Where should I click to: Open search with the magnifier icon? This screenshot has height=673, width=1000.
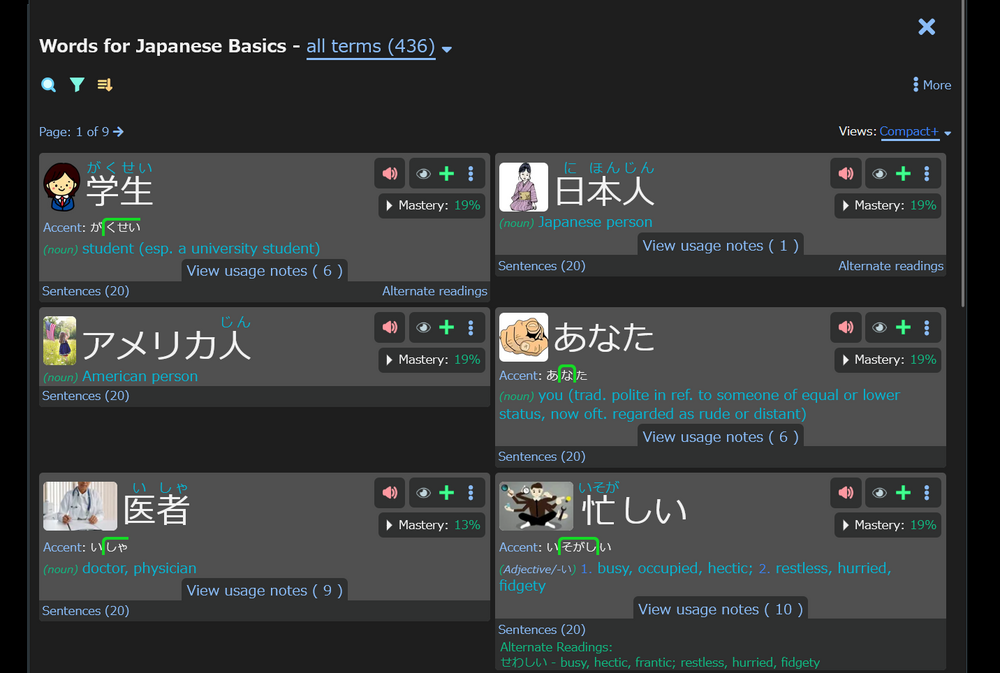pyautogui.click(x=48, y=85)
